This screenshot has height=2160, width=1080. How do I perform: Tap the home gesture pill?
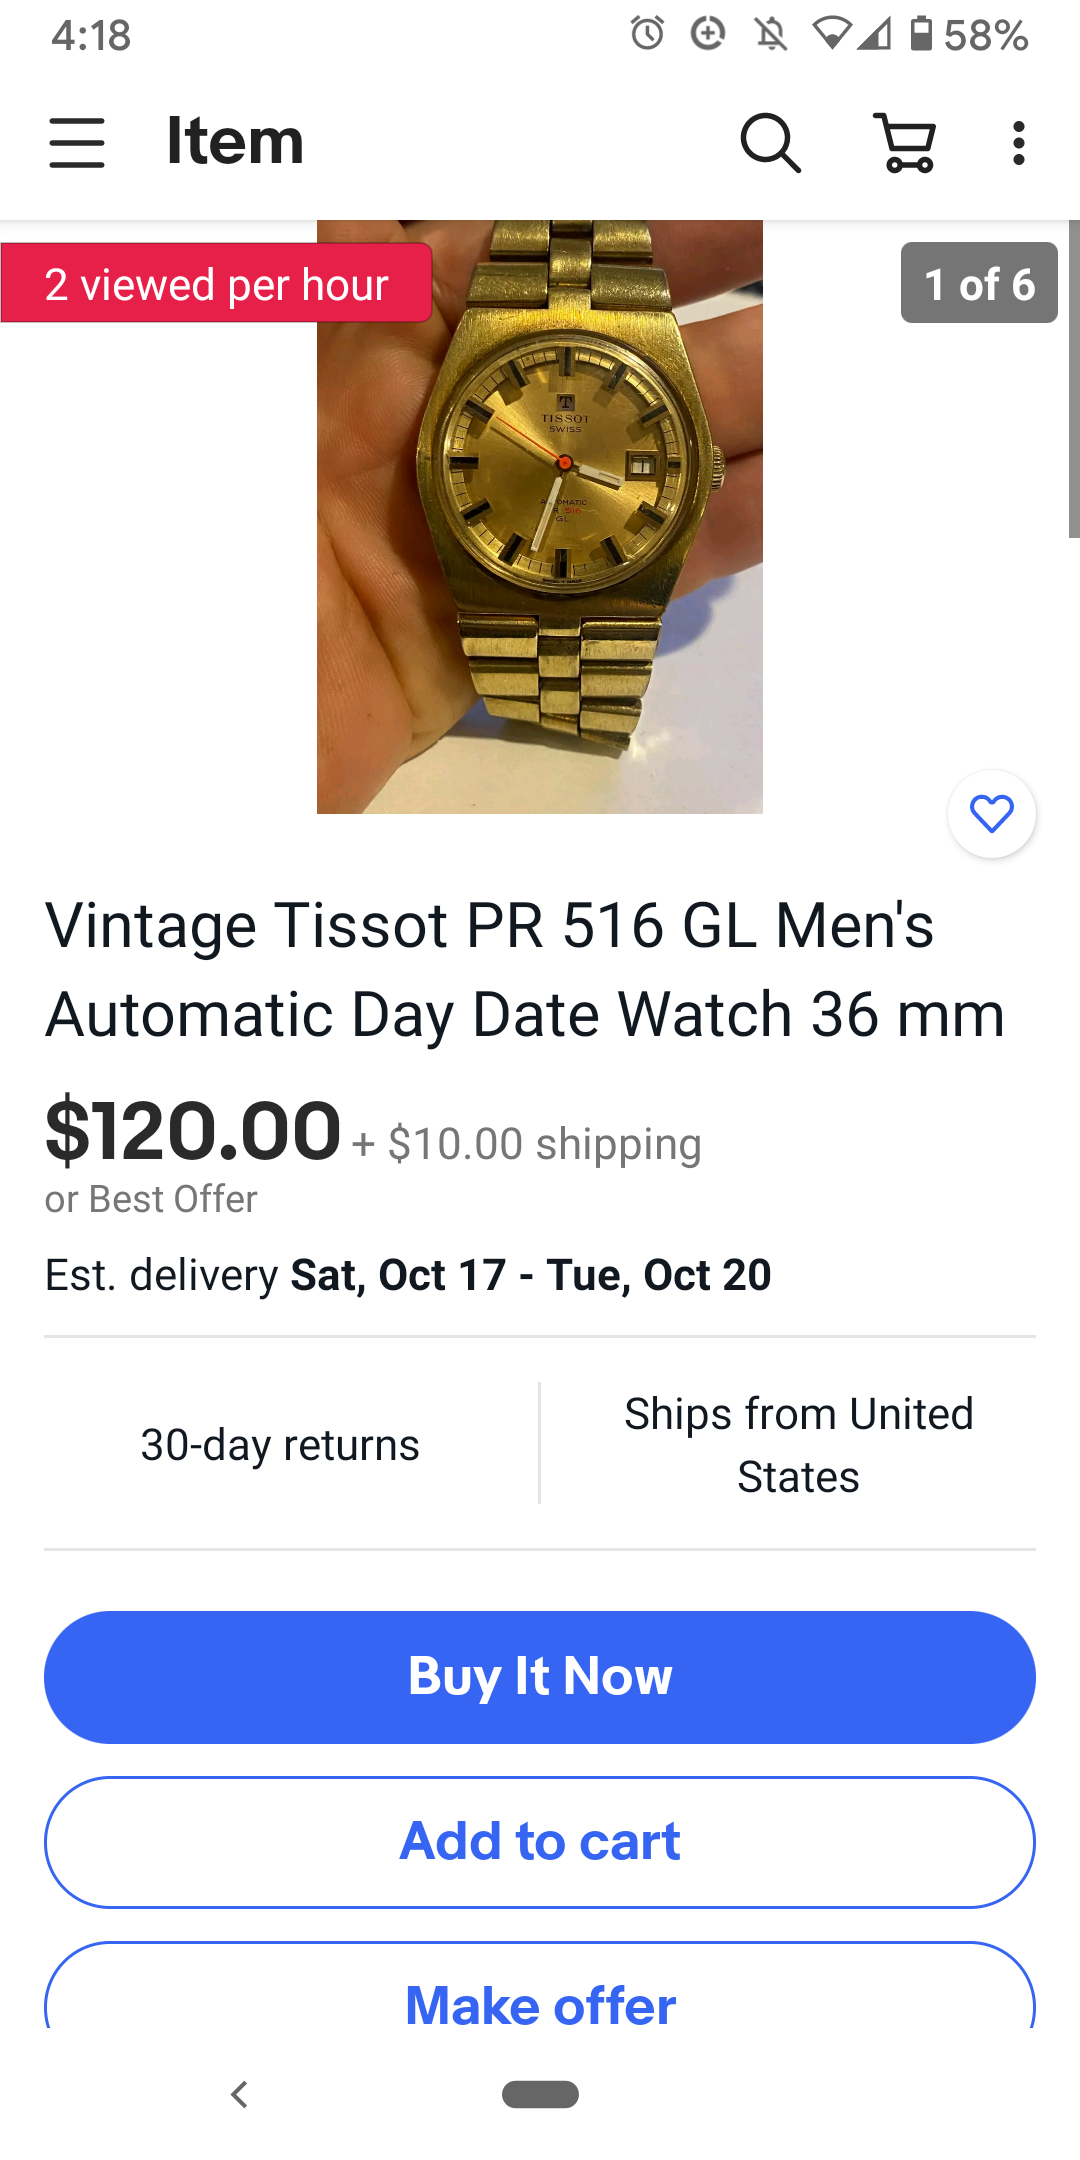540,2094
